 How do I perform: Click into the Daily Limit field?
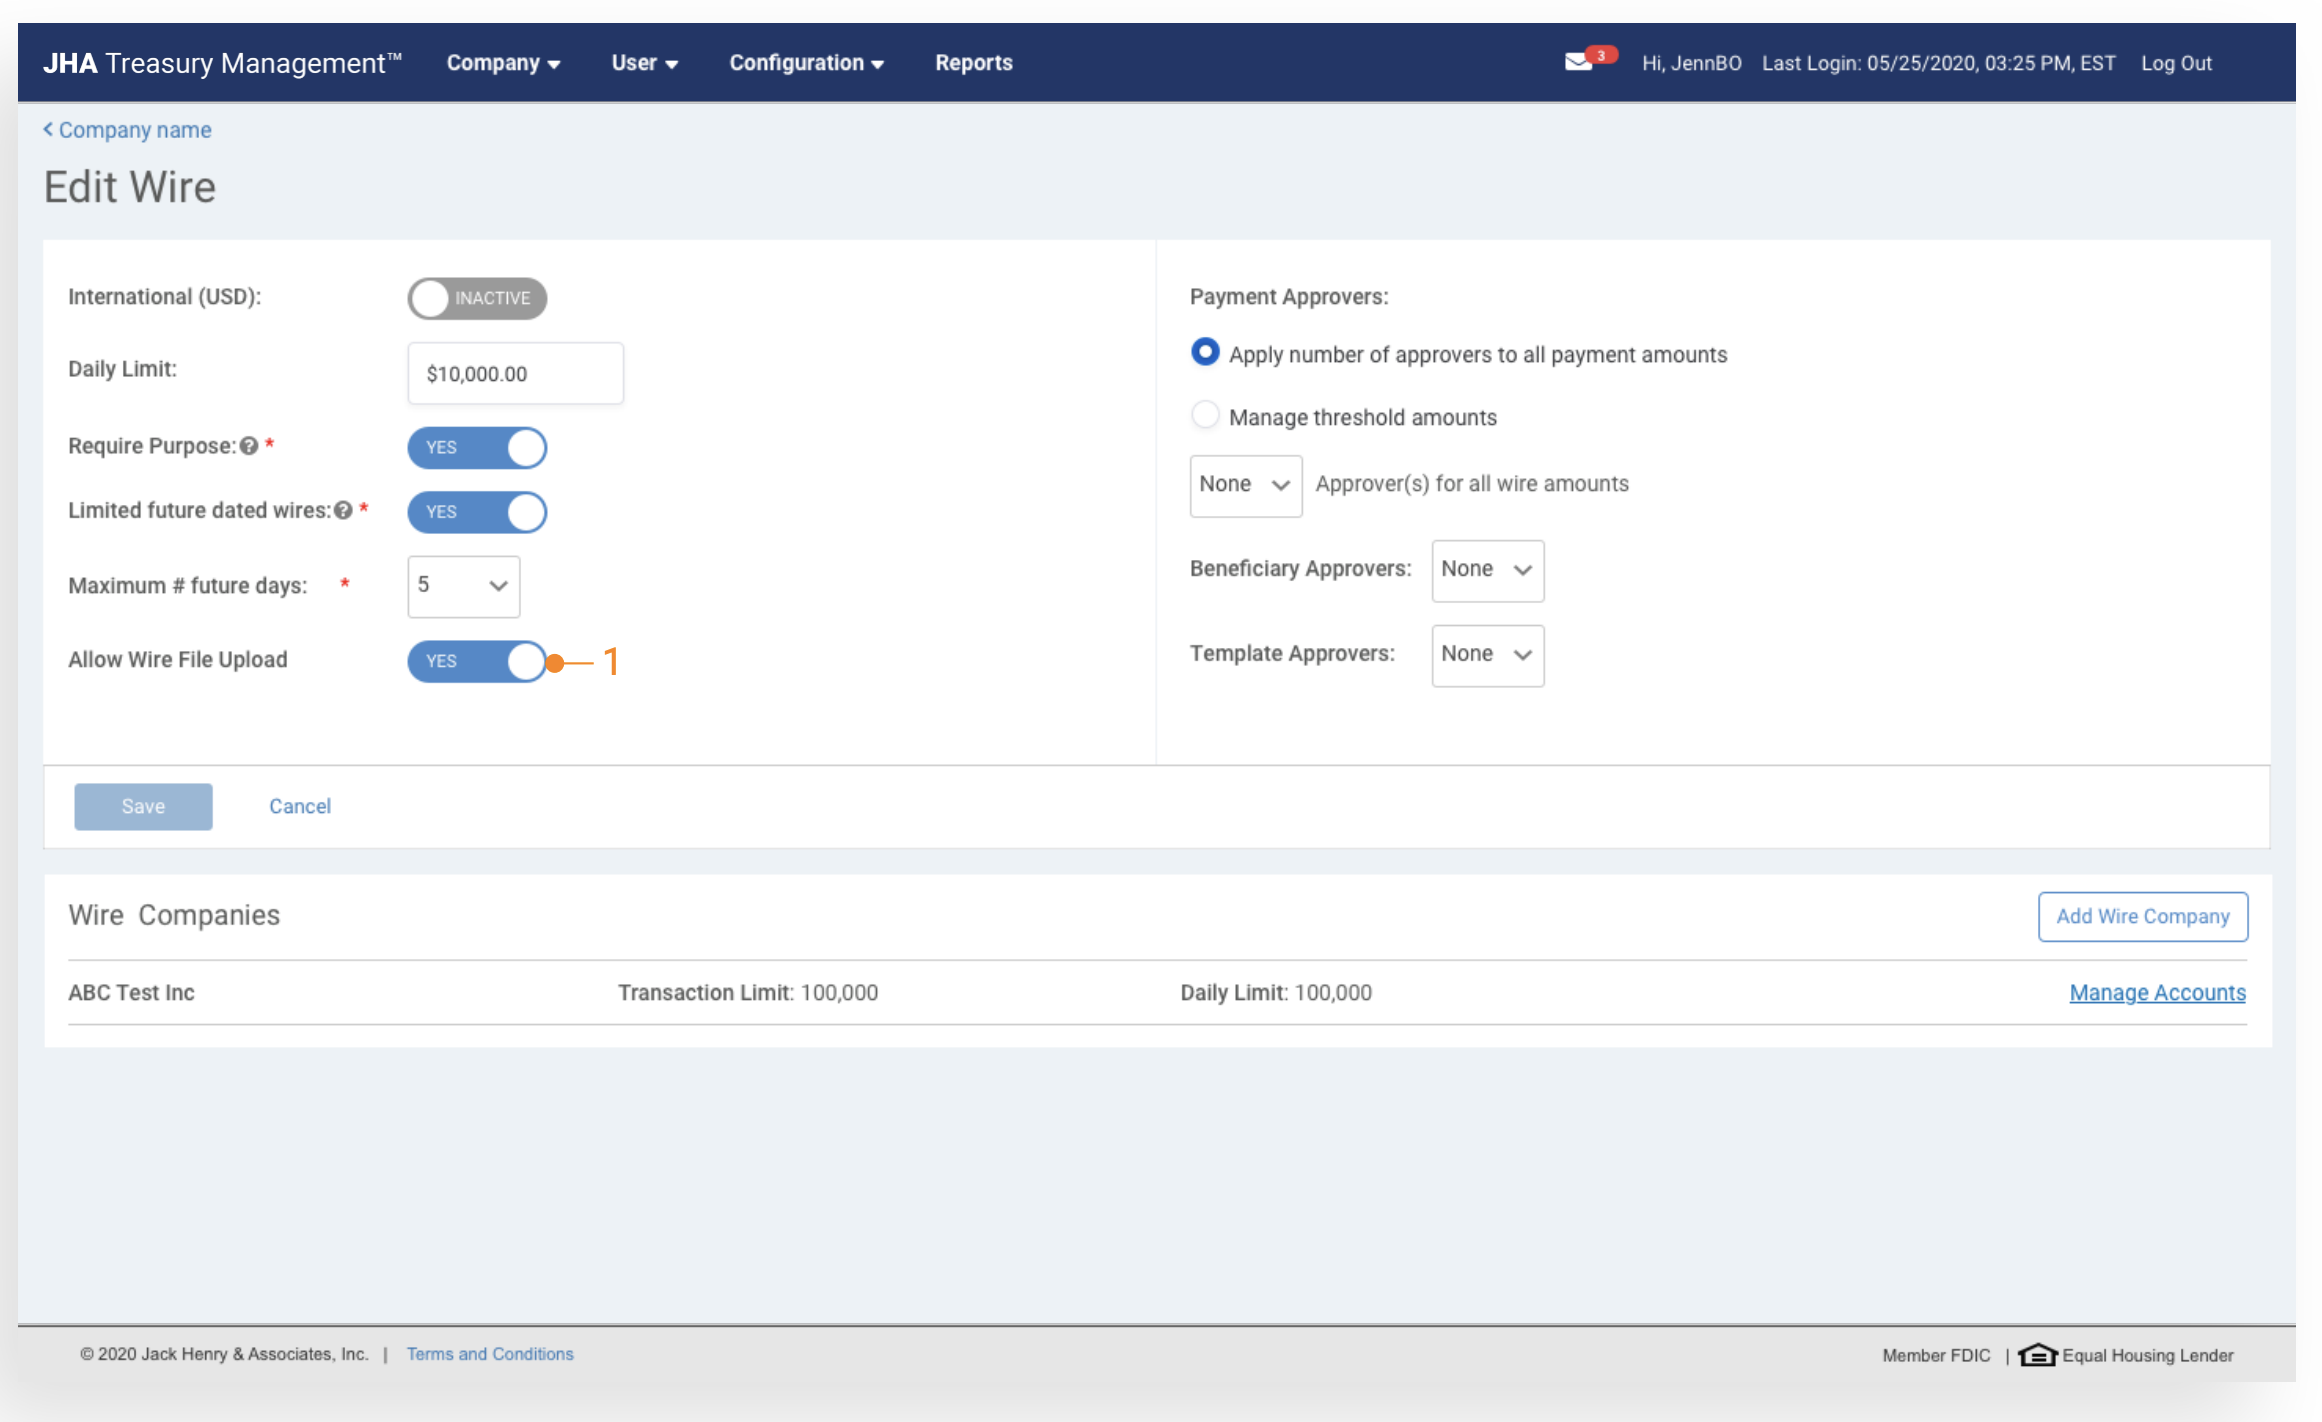pyautogui.click(x=515, y=373)
